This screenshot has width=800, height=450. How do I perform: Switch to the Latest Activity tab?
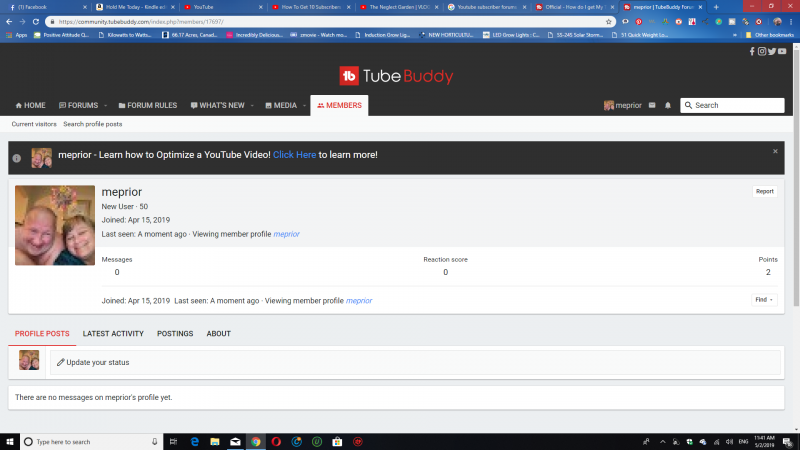[x=113, y=334]
